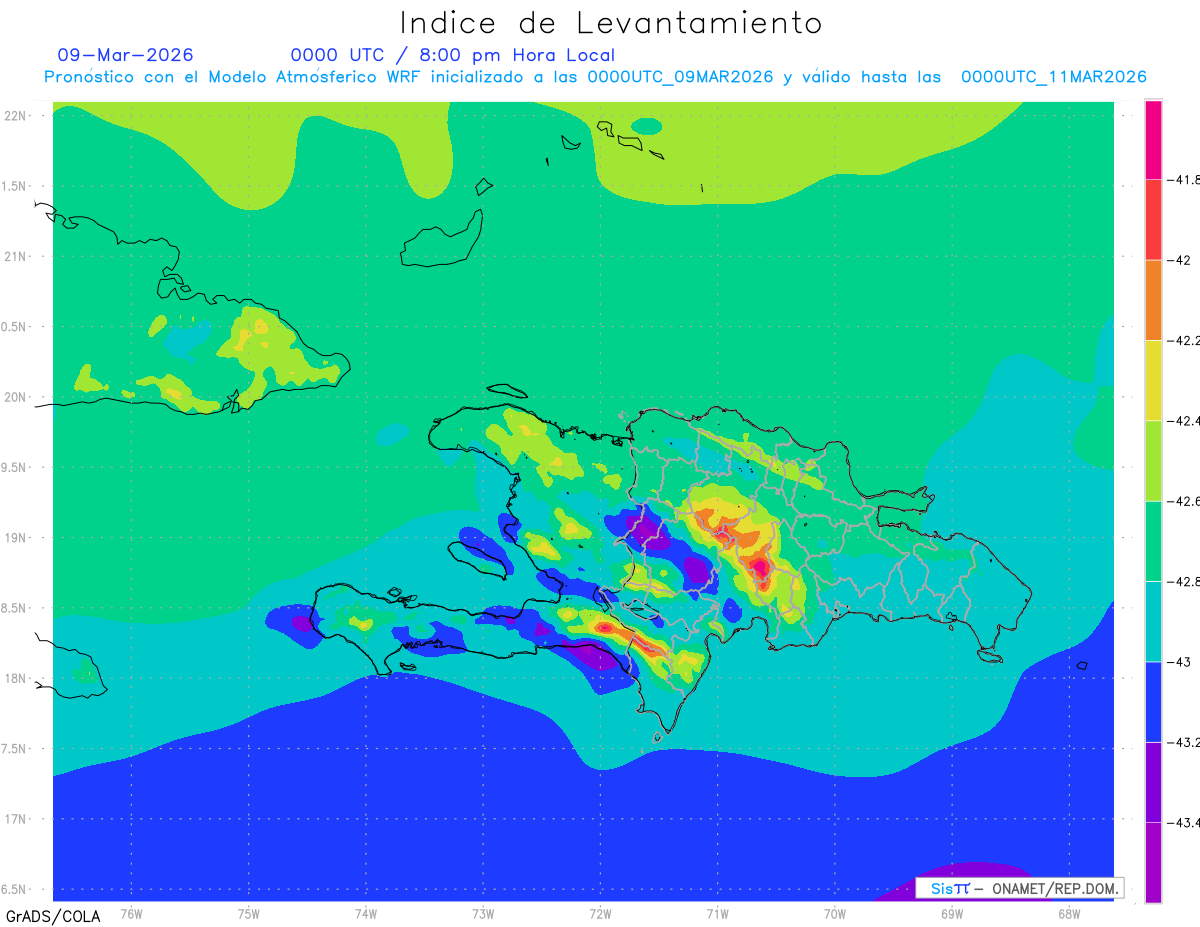Click the "-43" color scale value
The width and height of the screenshot is (1200, 927).
[x=1179, y=661]
